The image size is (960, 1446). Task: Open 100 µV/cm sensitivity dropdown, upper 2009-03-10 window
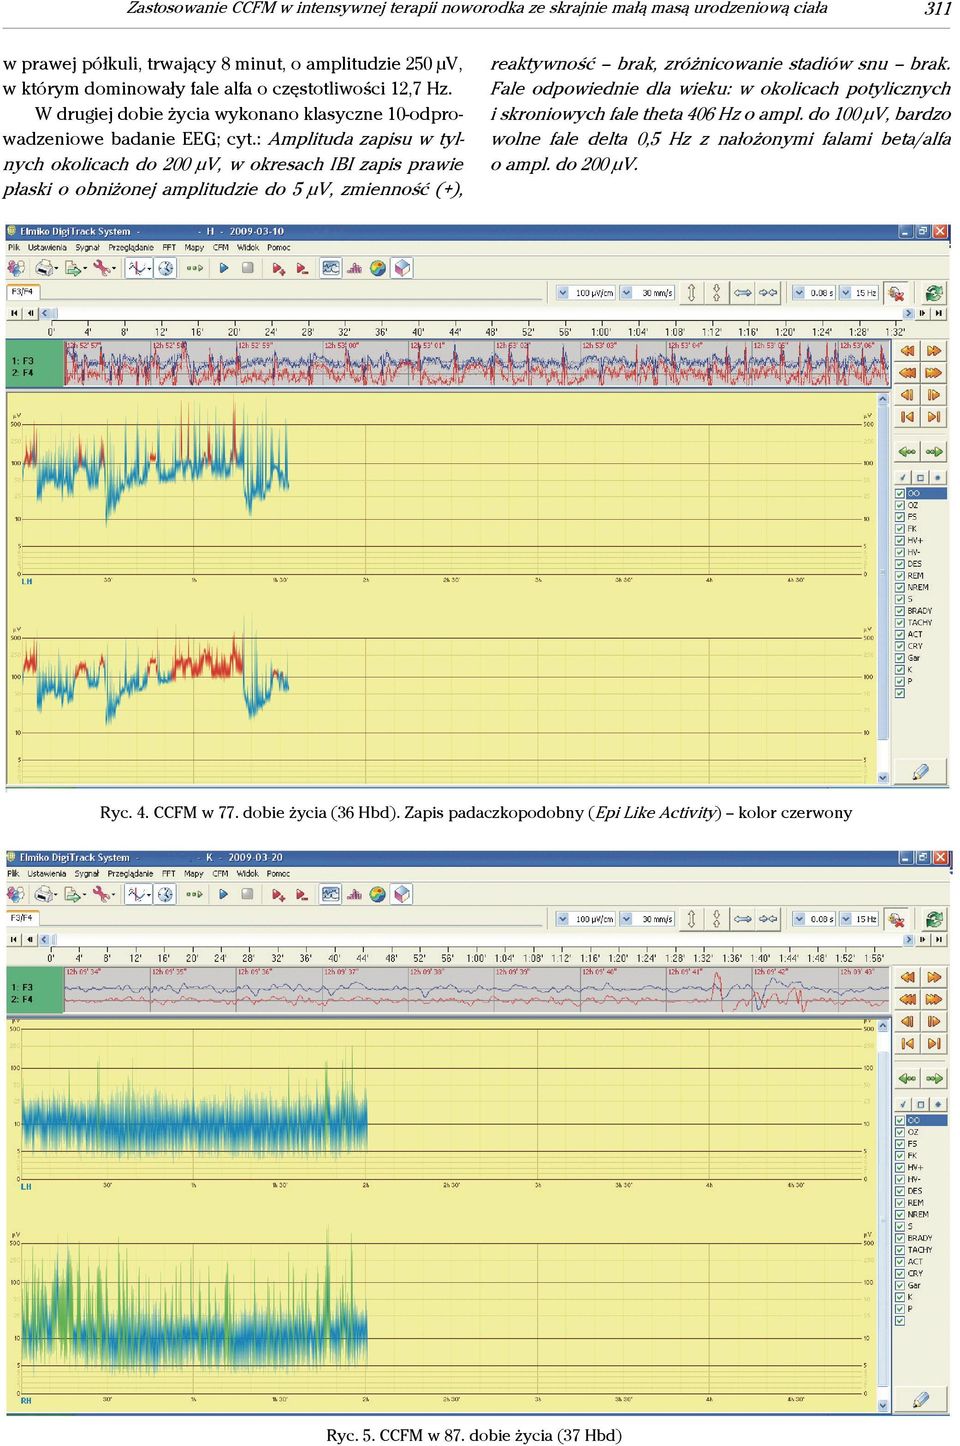(x=563, y=293)
